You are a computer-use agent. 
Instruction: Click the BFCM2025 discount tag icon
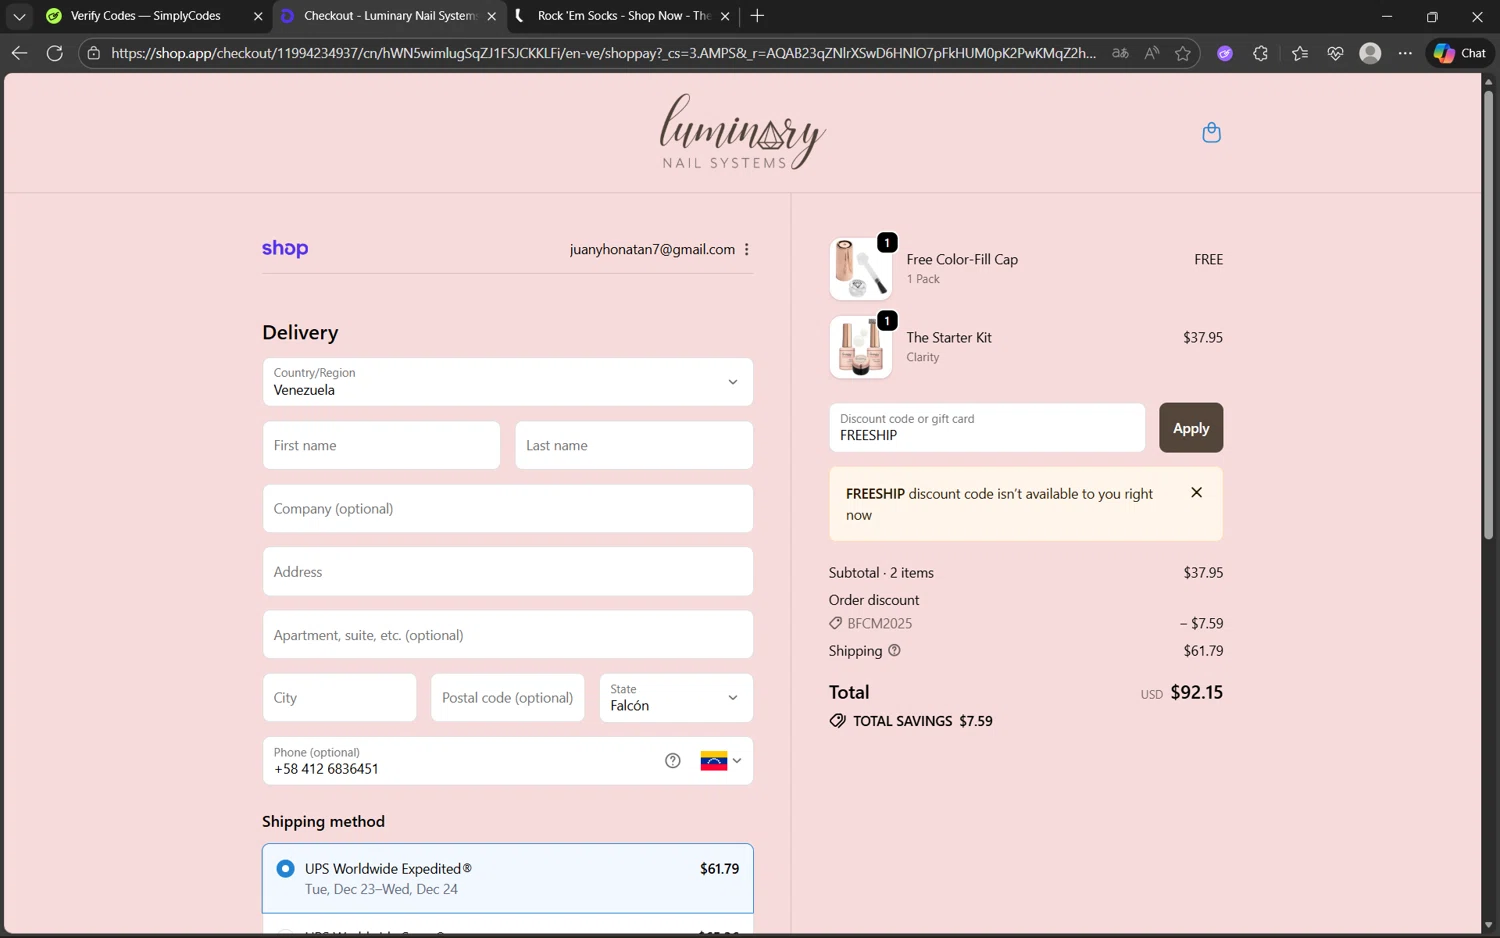(x=835, y=623)
